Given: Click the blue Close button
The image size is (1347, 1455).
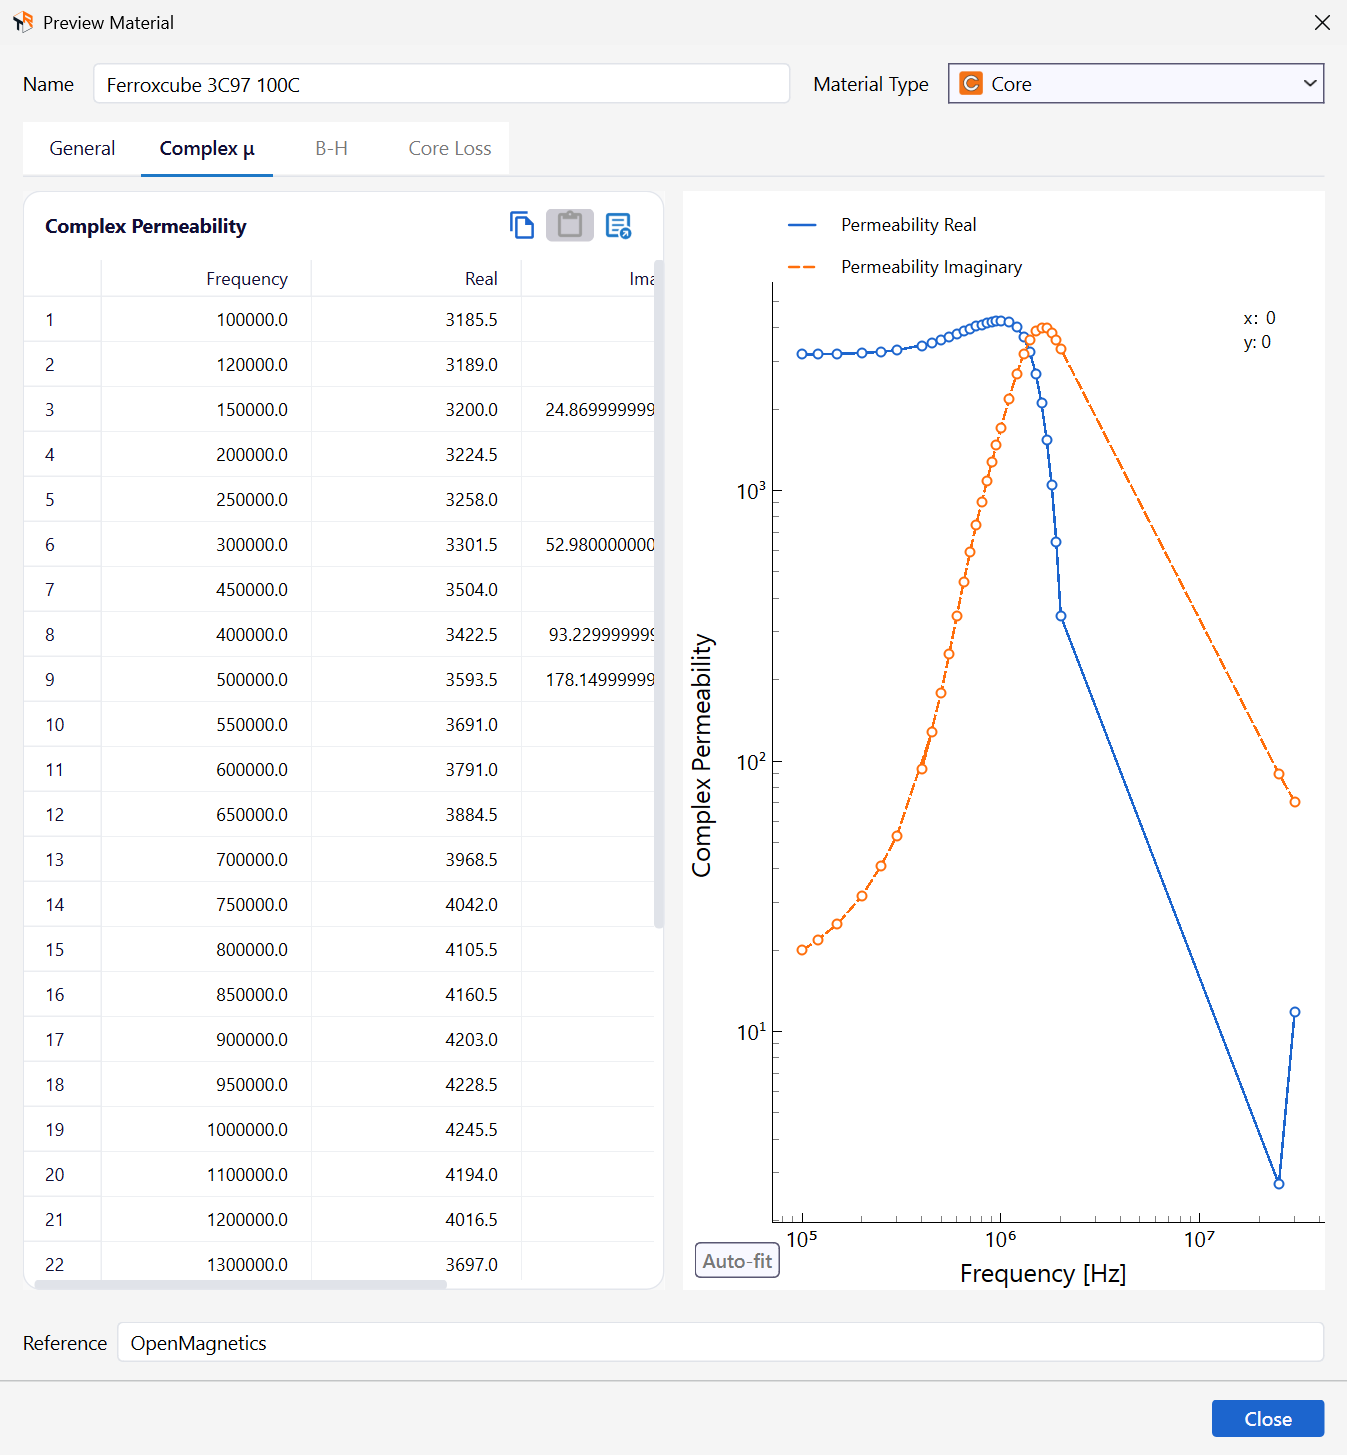Looking at the screenshot, I should tap(1268, 1419).
